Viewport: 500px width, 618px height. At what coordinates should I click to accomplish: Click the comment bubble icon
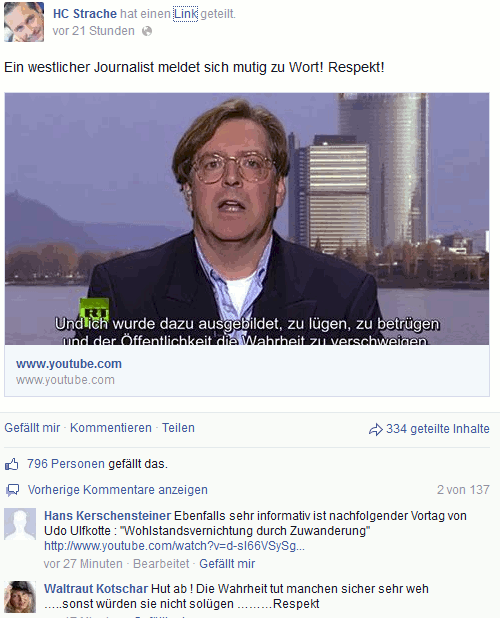[x=13, y=490]
